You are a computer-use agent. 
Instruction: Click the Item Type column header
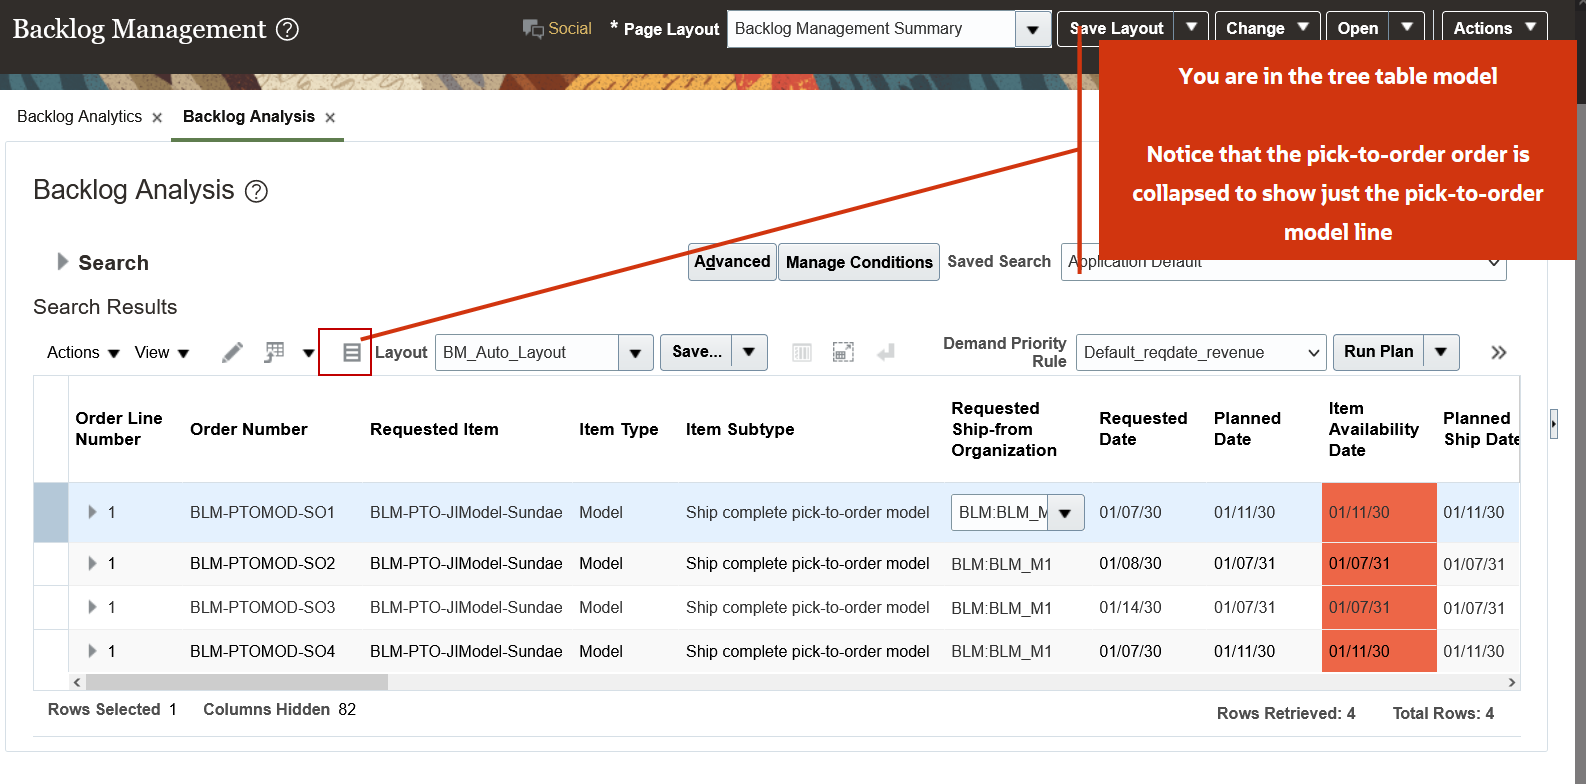(x=618, y=429)
